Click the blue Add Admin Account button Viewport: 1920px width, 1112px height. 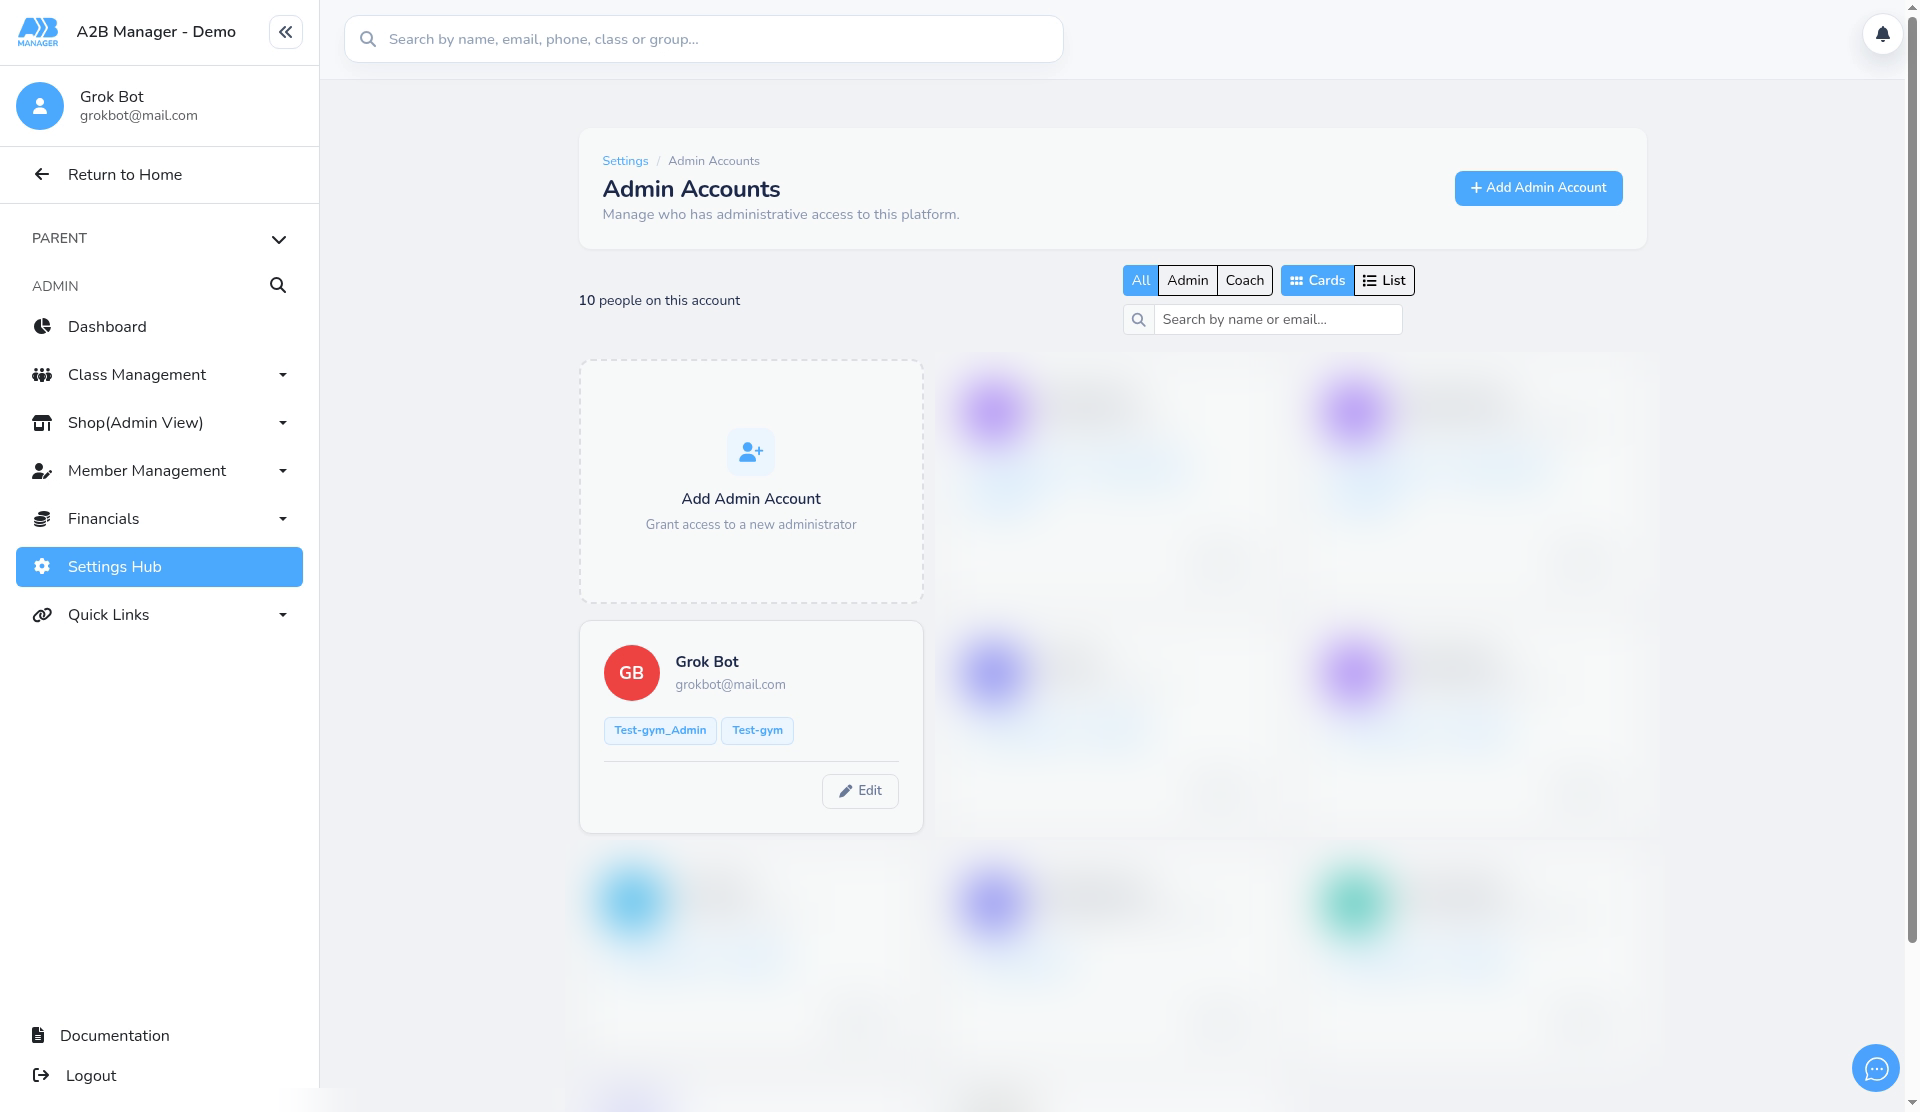[1538, 189]
